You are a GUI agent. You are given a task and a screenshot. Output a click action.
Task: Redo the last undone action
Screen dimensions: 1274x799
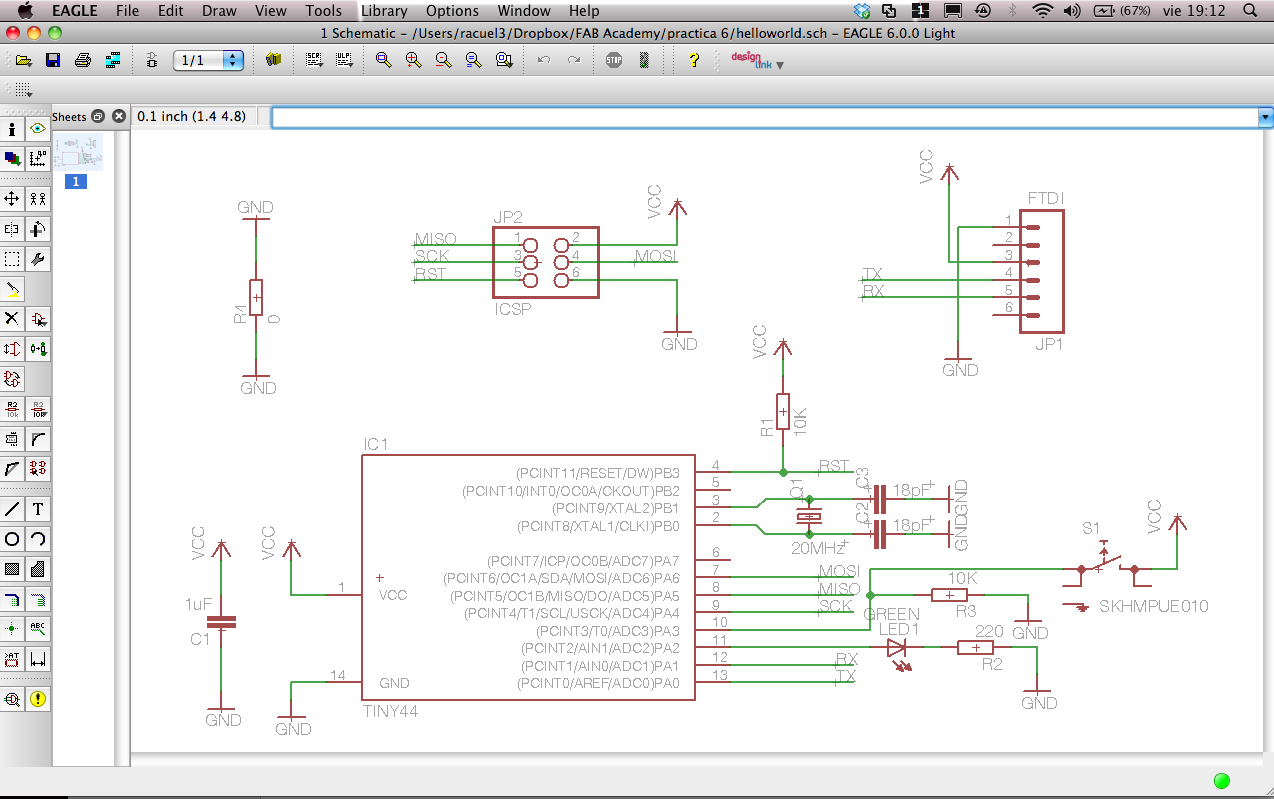pyautogui.click(x=574, y=60)
